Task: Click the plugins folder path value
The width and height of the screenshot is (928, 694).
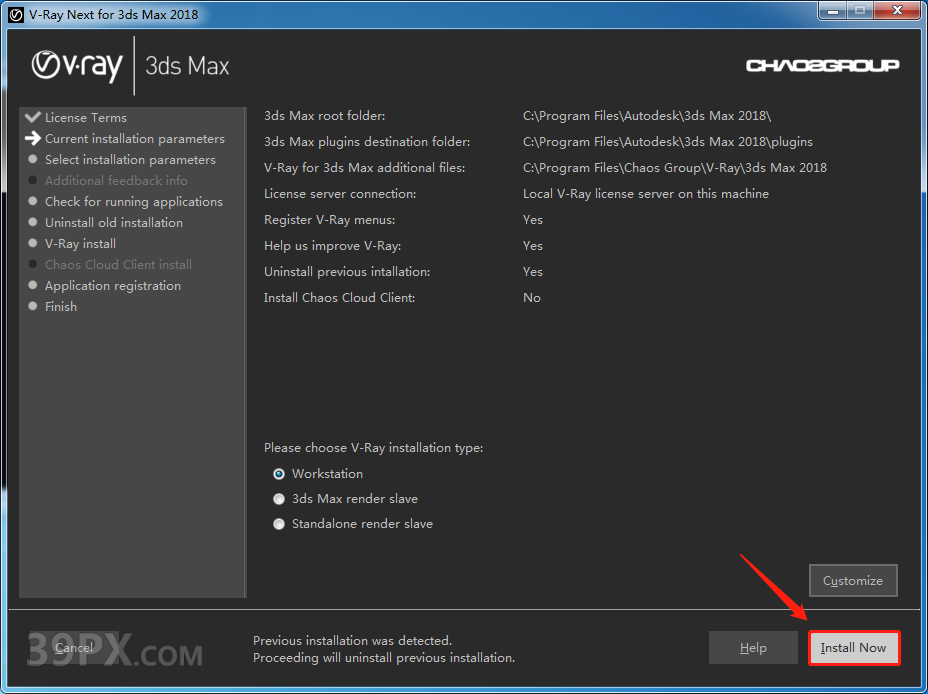Action: pyautogui.click(x=668, y=142)
